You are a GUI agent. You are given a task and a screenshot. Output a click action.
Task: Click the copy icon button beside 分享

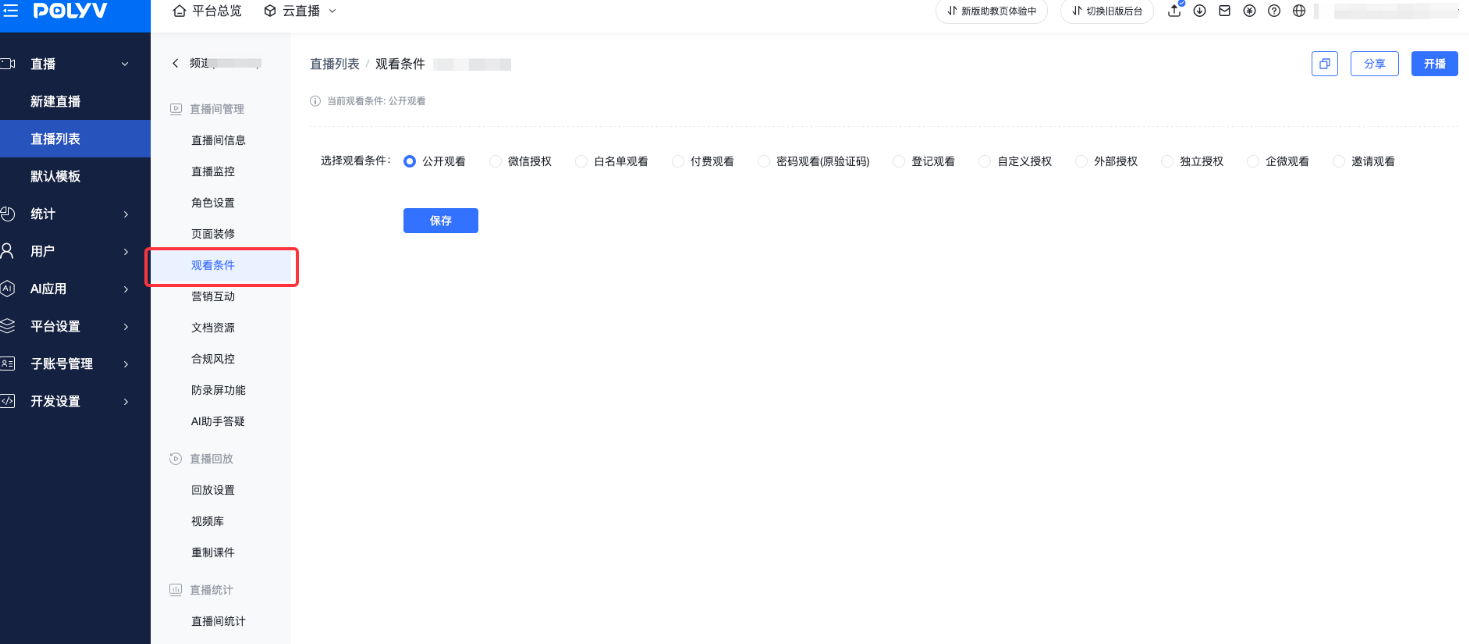pos(1324,63)
